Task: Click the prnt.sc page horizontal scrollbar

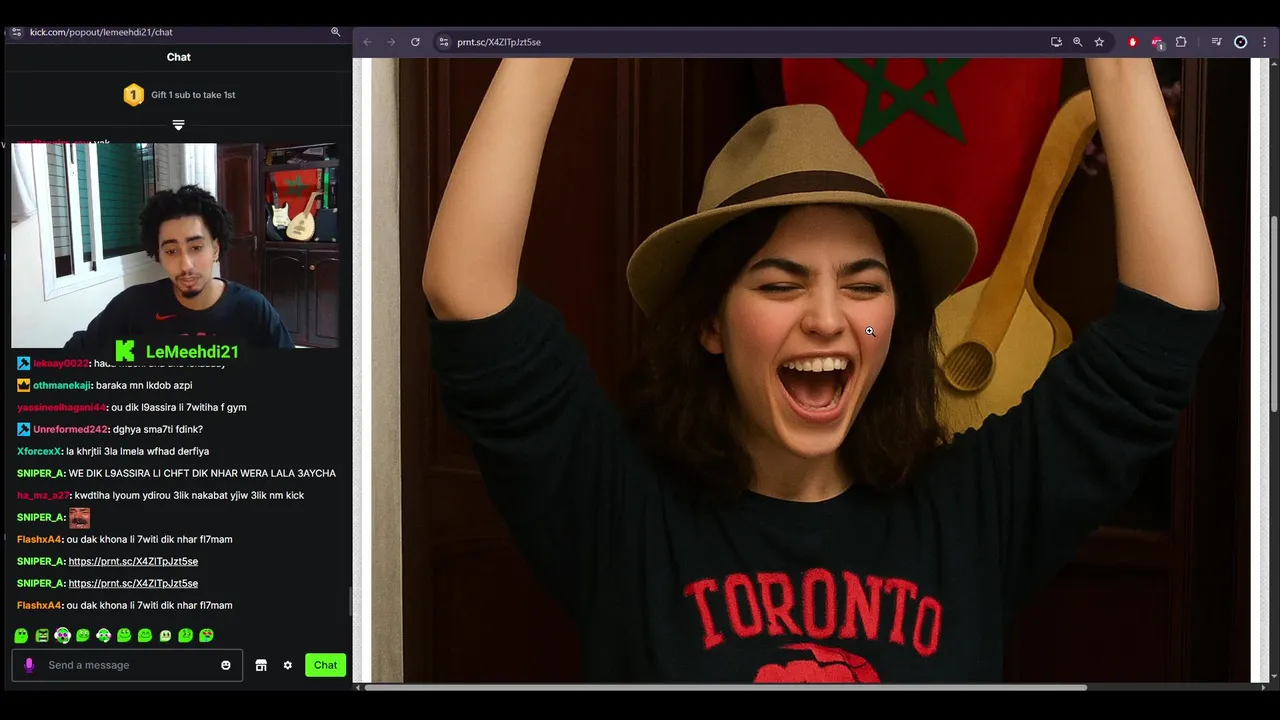Action: [x=725, y=687]
